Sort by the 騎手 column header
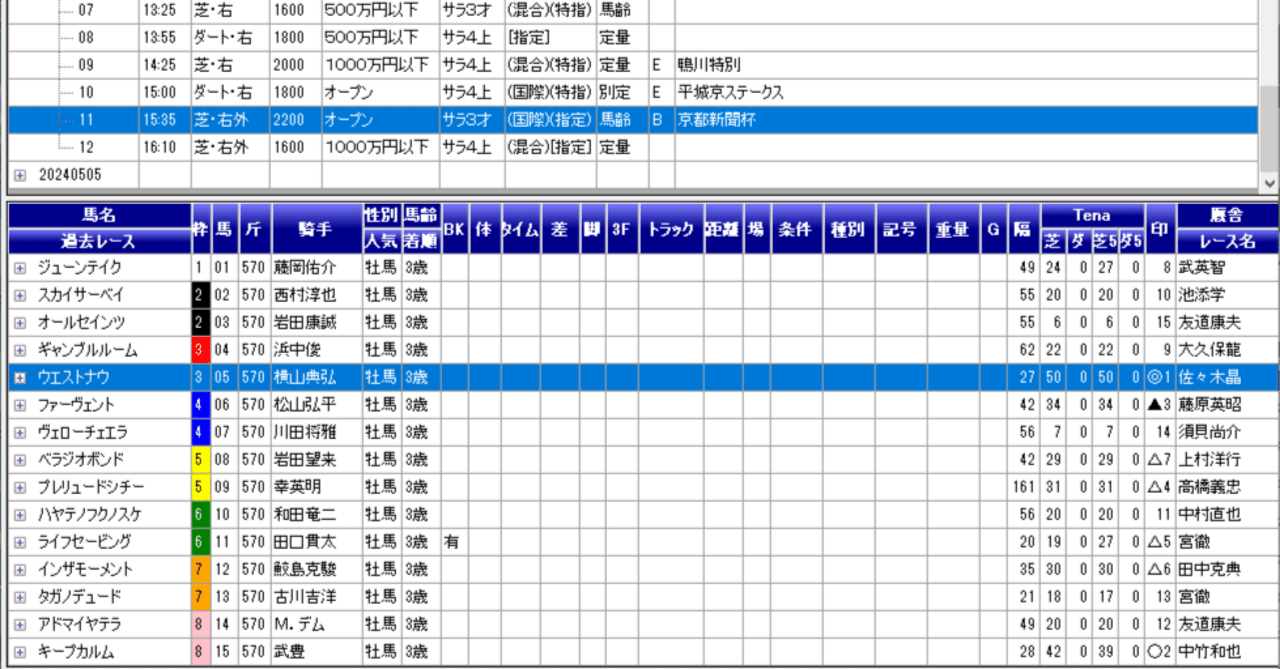Image resolution: width=1280 pixels, height=669 pixels. coord(316,229)
